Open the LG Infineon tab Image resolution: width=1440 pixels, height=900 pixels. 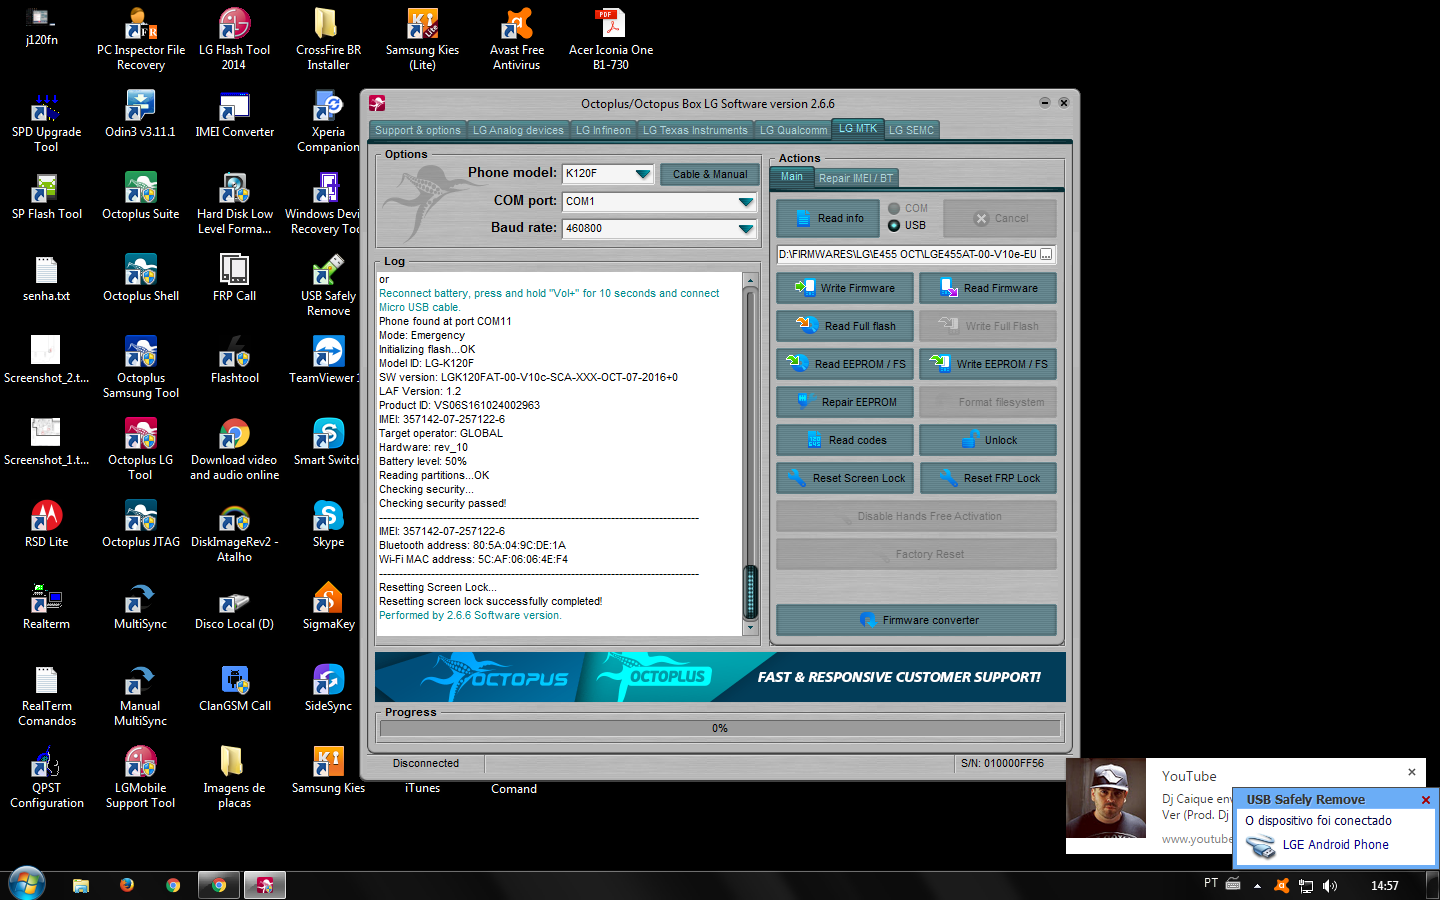[x=603, y=130]
